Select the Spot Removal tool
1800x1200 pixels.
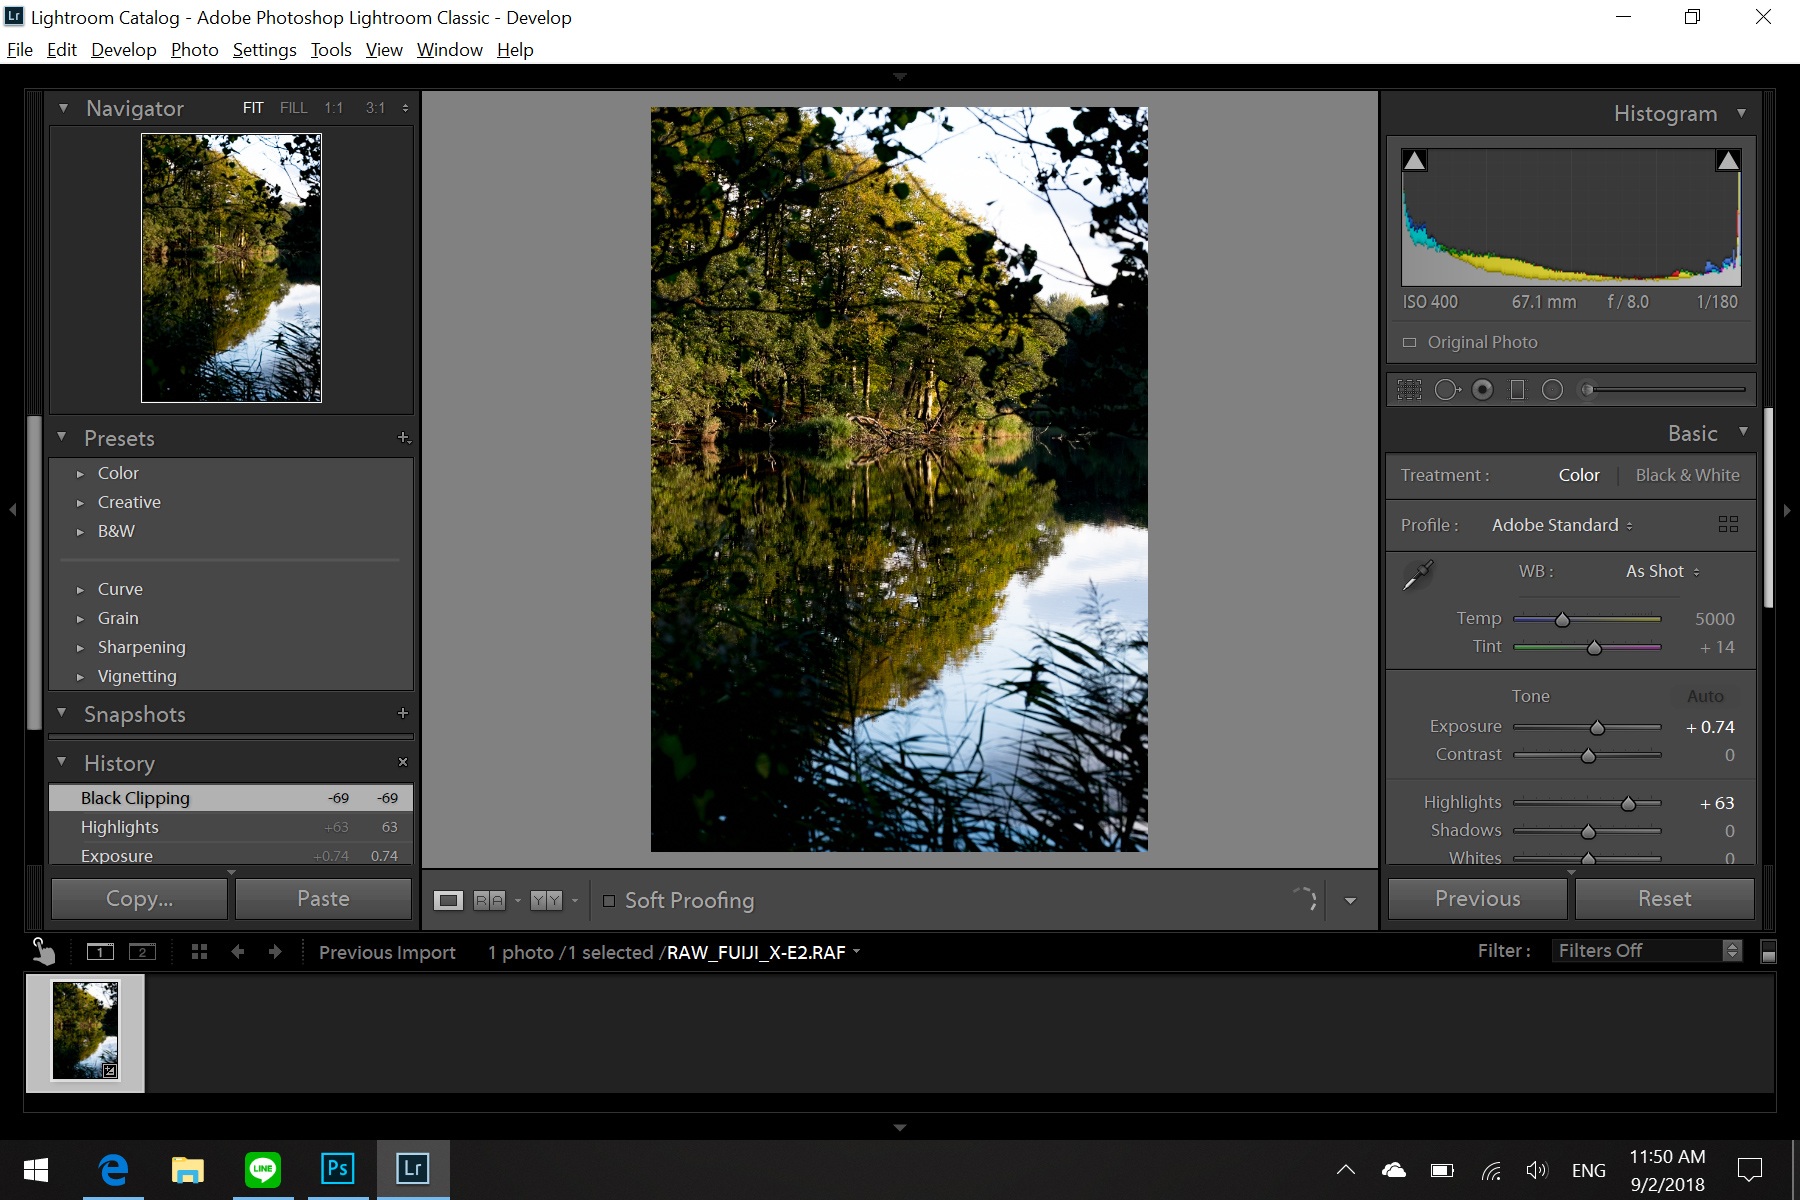tap(1447, 390)
